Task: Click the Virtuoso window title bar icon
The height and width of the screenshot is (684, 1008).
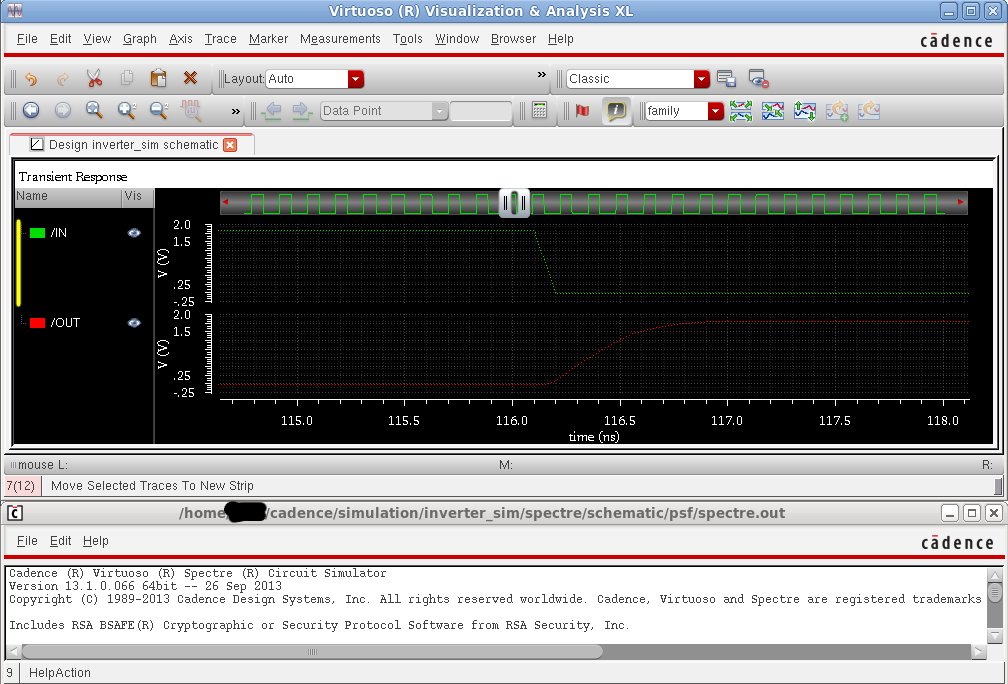Action: [x=15, y=10]
